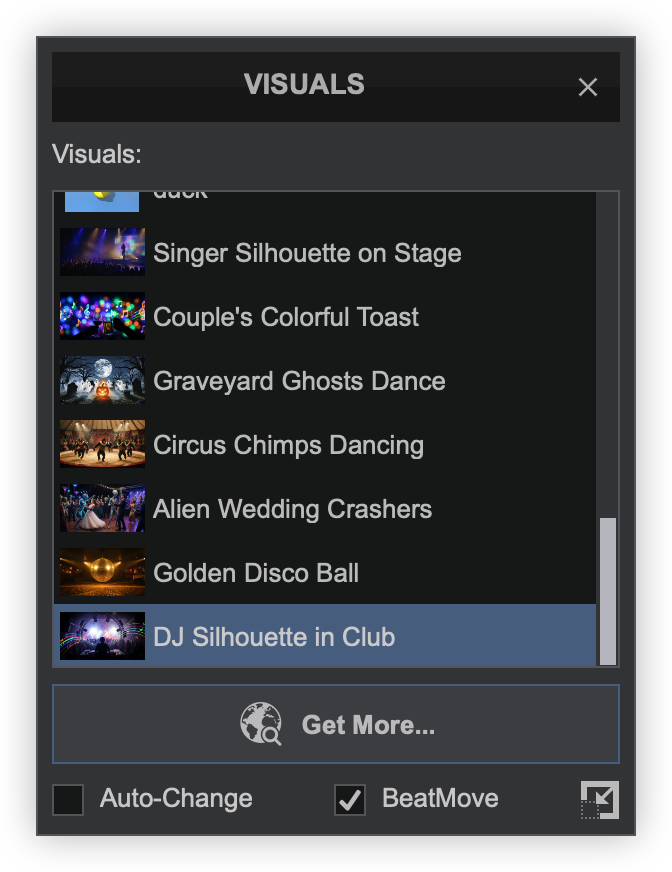The height and width of the screenshot is (872, 672).
Task: Click the DJ Silhouette in Club thumbnail
Action: (102, 636)
